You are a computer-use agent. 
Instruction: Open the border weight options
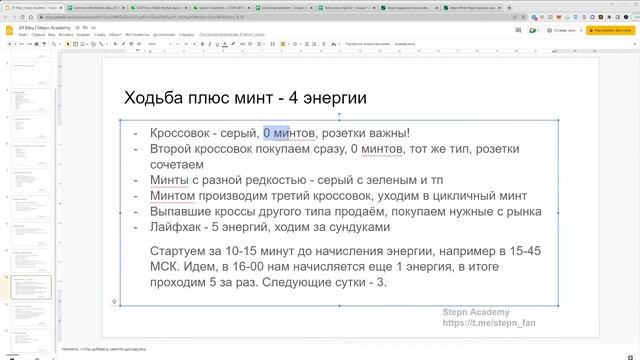[131, 44]
